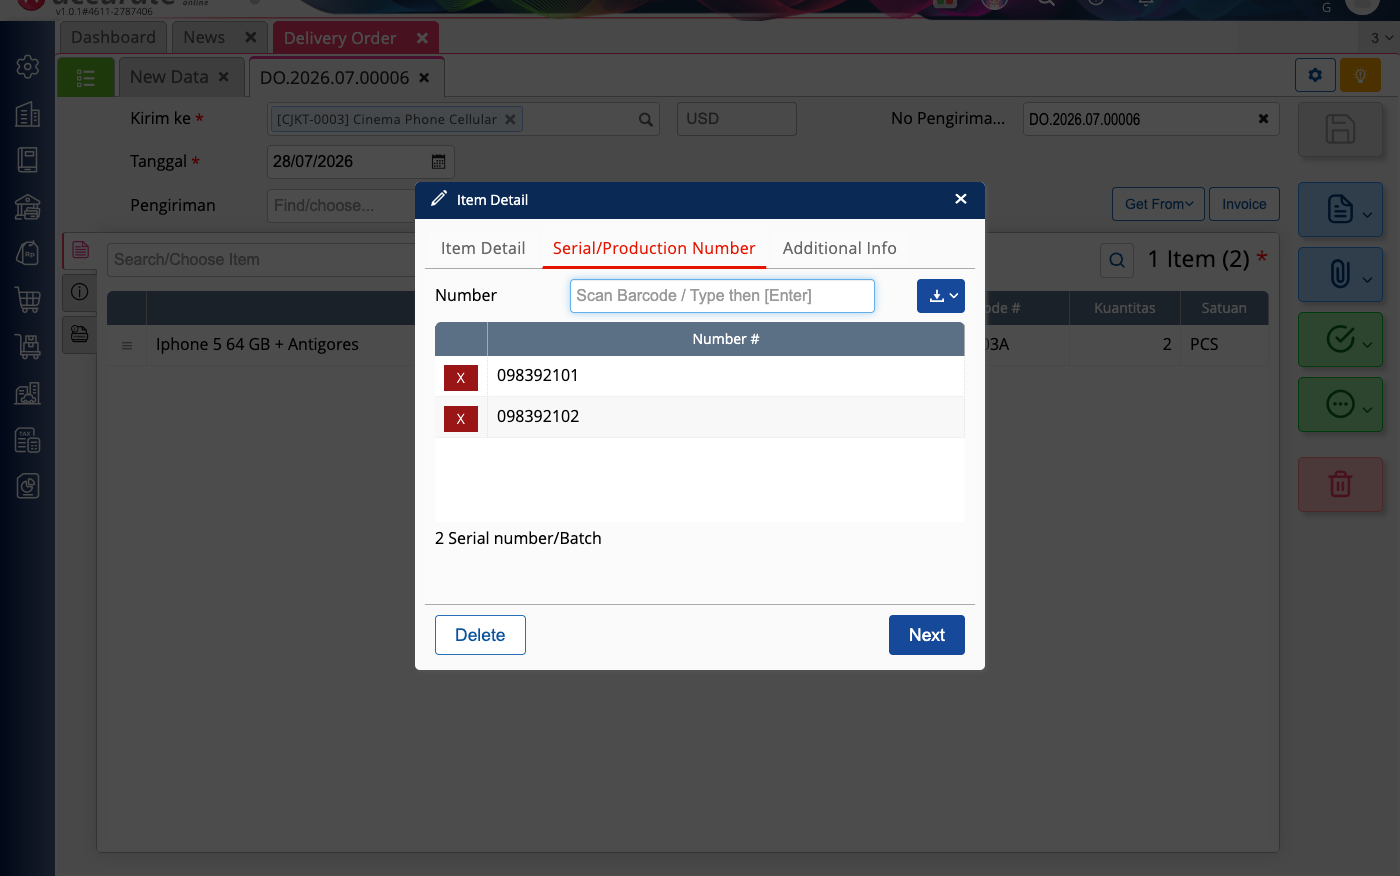The image size is (1400, 876).
Task: Switch to the Additional Info tab
Action: pyautogui.click(x=840, y=248)
